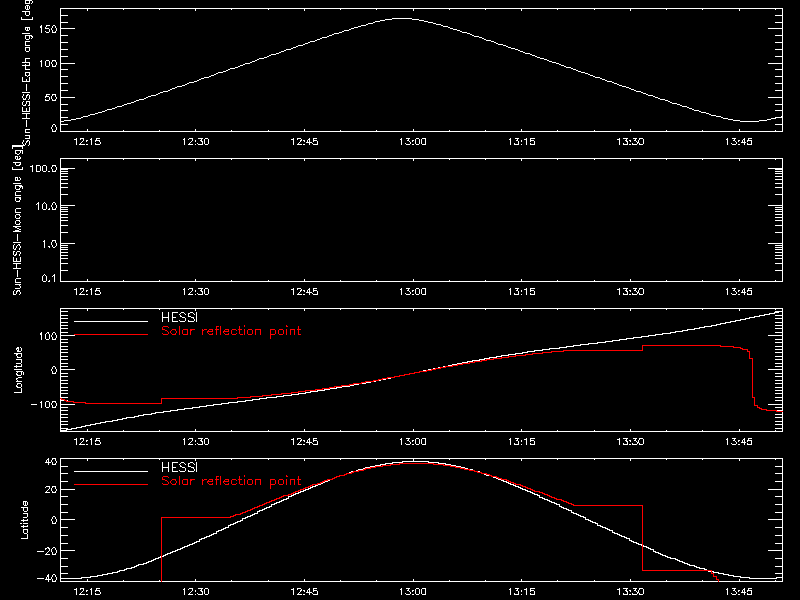Click 13:15 under the Moon angle plot
Screen dimensions: 800x600
click(521, 292)
